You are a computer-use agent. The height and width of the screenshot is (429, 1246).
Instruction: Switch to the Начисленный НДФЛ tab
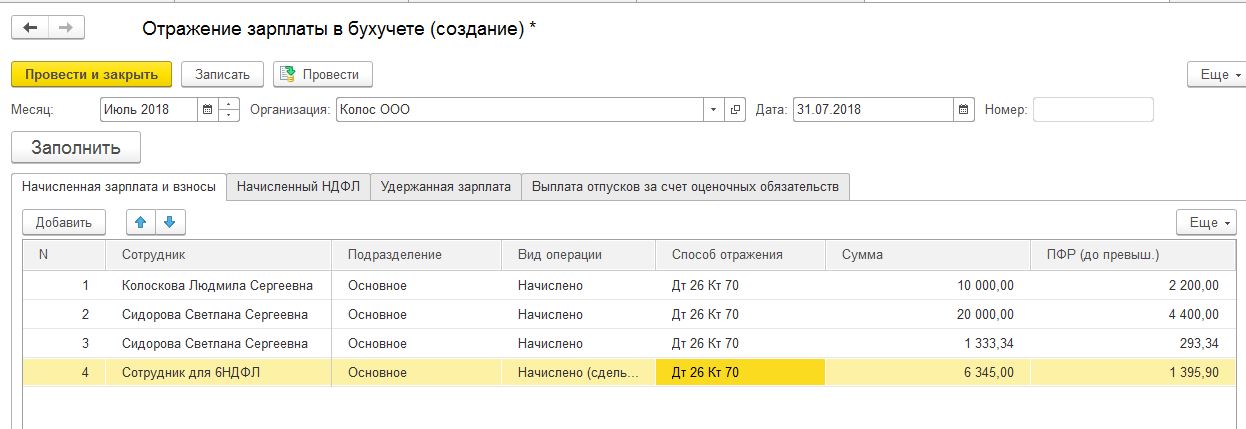pyautogui.click(x=299, y=187)
